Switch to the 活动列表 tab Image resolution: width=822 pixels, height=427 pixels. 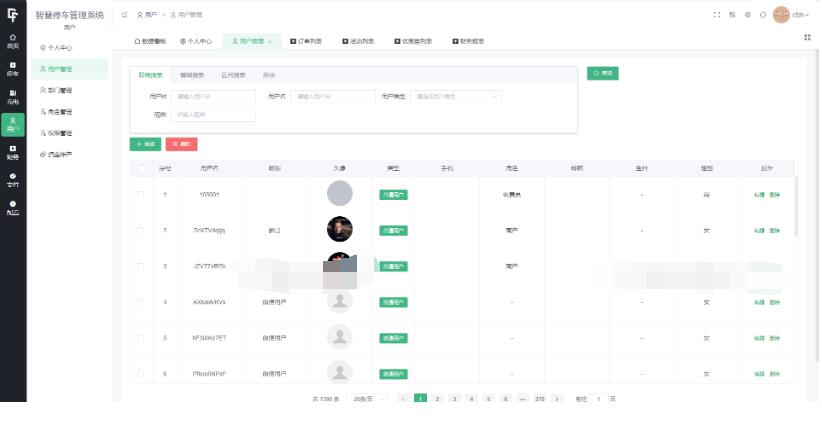358,41
